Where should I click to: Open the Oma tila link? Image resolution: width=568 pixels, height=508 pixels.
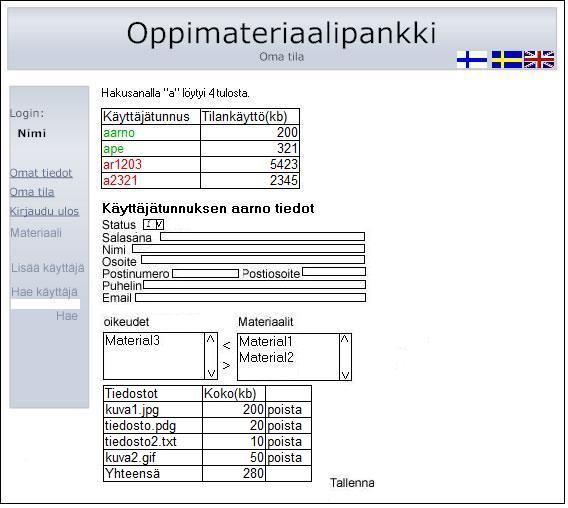pyautogui.click(x=32, y=192)
